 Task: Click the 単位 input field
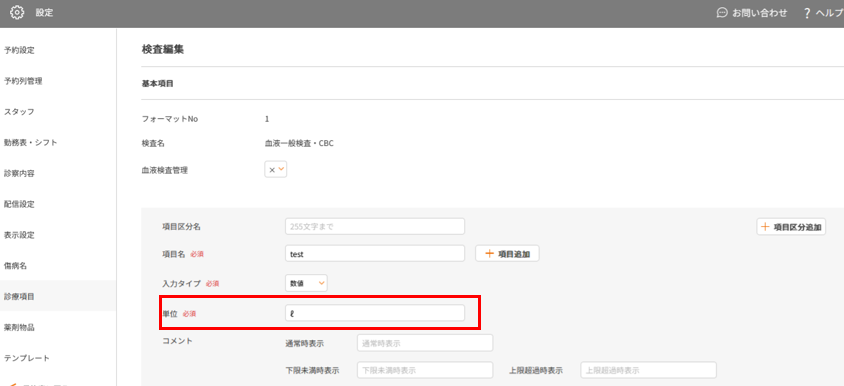[x=375, y=313]
